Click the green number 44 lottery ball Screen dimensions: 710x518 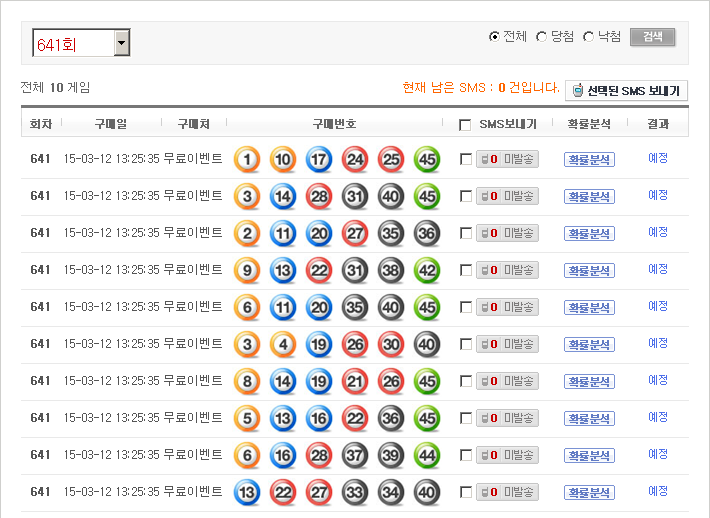427,455
